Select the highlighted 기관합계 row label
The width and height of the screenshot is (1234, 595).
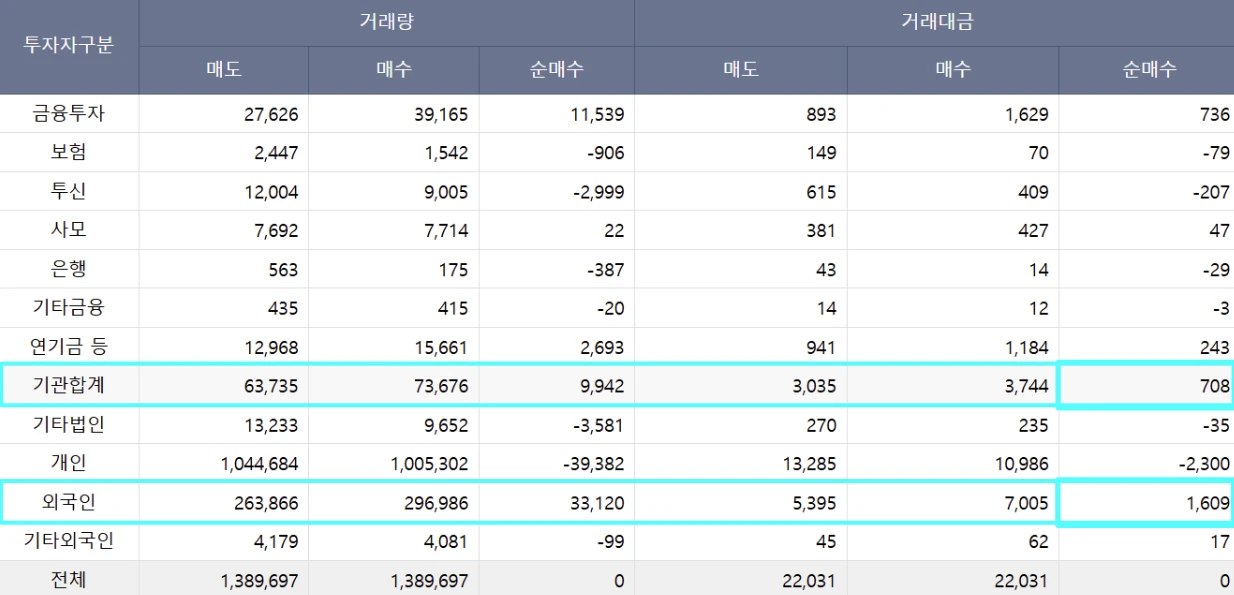pos(69,386)
